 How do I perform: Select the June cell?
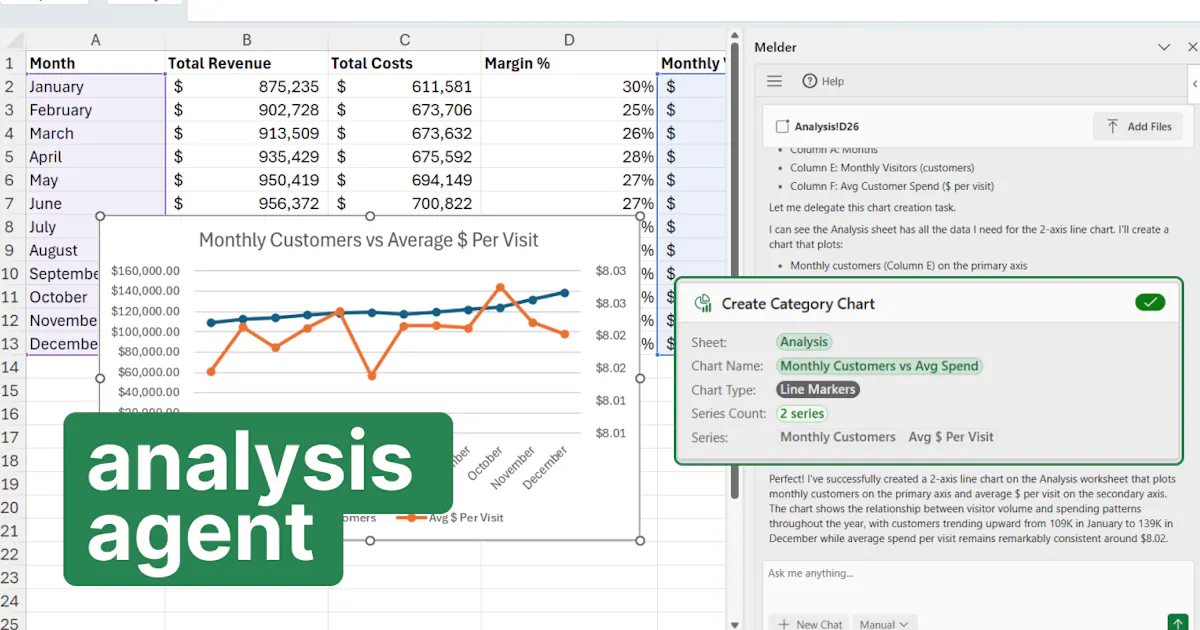(96, 203)
